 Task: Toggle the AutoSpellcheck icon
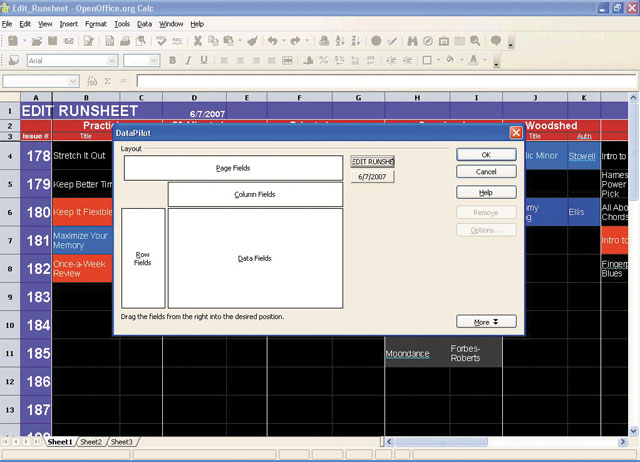tap(177, 41)
